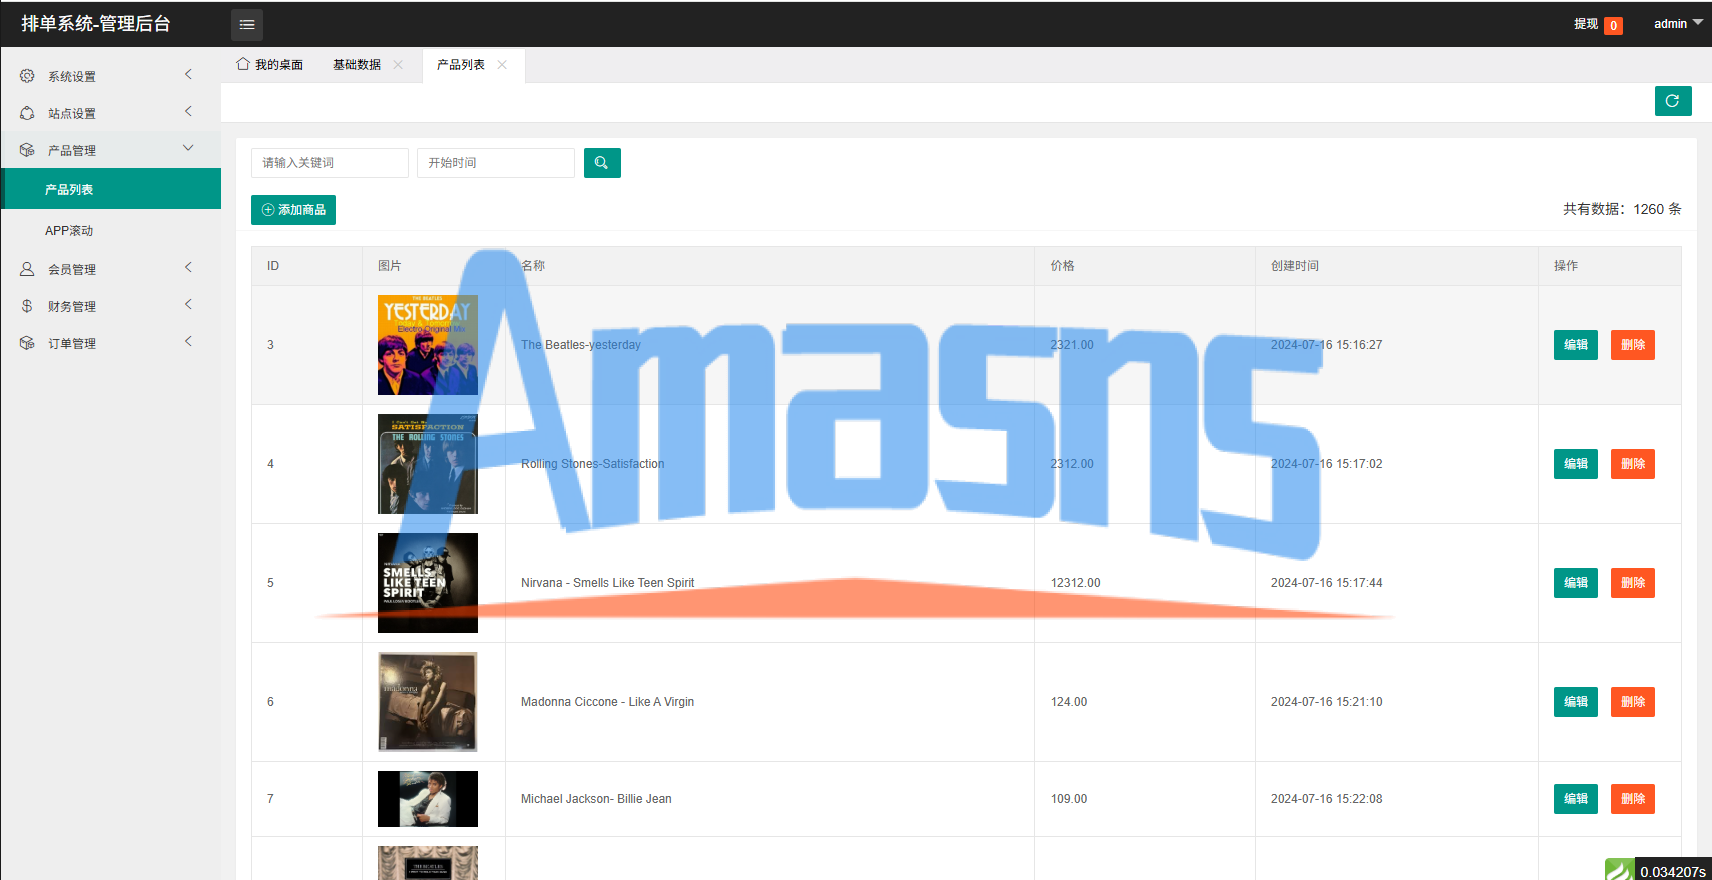Open the admin user dropdown
The height and width of the screenshot is (880, 1712).
pyautogui.click(x=1678, y=24)
